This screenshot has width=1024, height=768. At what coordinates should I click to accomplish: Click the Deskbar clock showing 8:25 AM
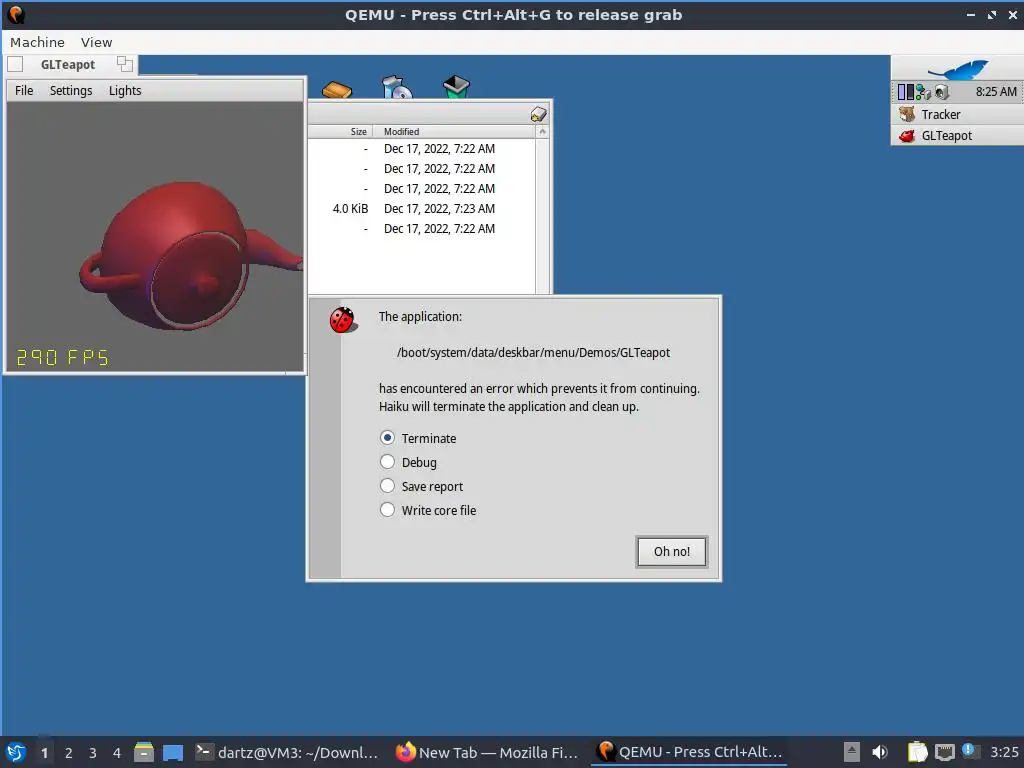click(996, 92)
